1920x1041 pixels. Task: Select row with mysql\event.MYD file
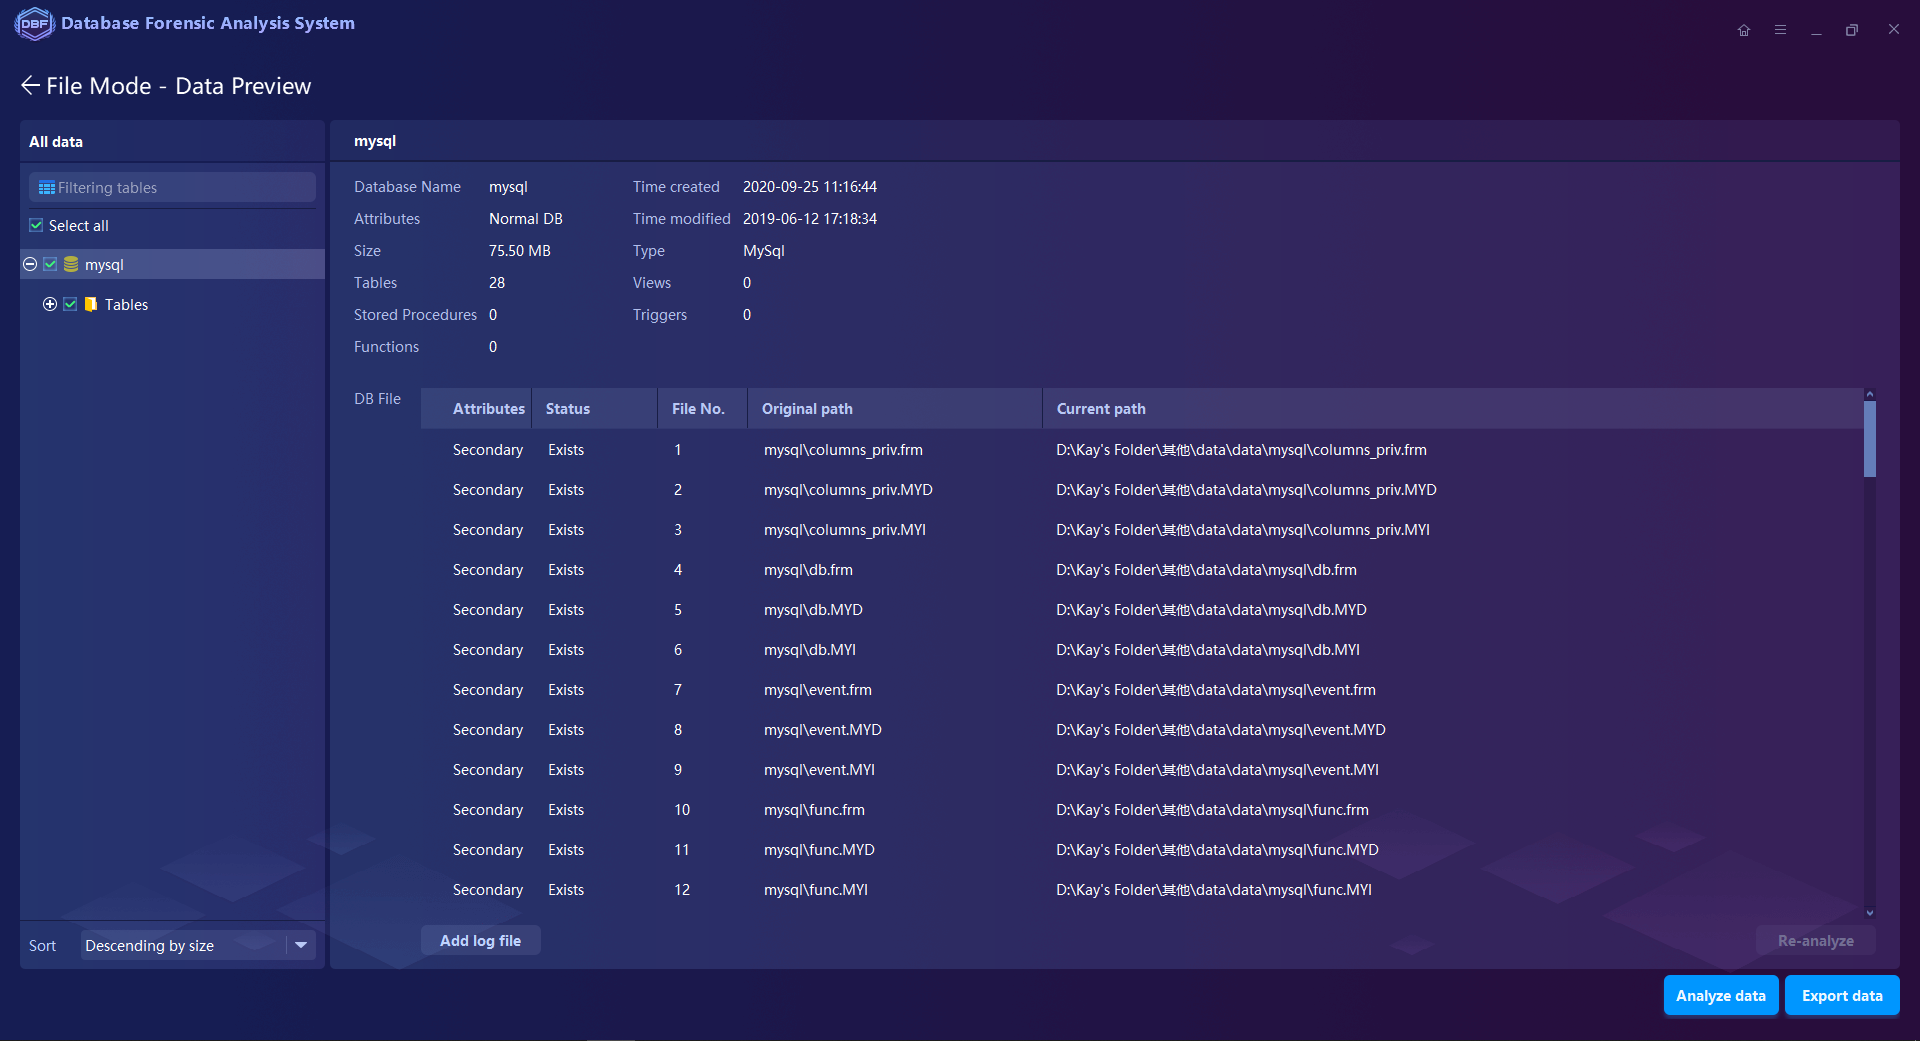pyautogui.click(x=822, y=730)
